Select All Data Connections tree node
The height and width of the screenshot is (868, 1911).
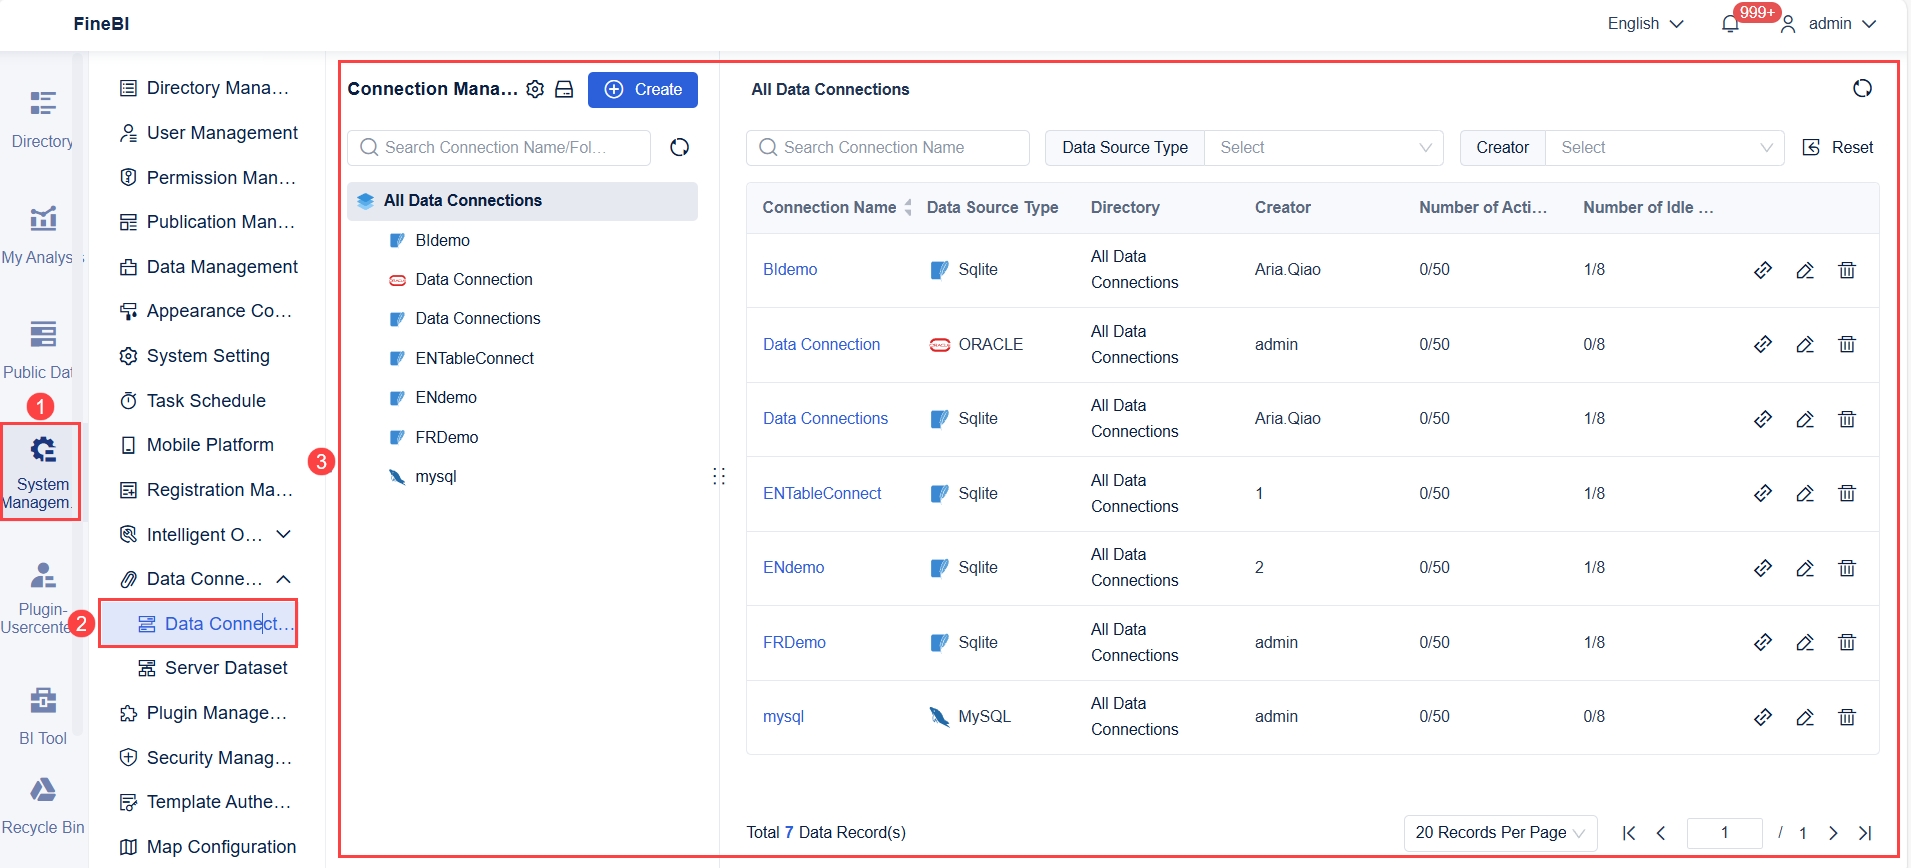522,201
